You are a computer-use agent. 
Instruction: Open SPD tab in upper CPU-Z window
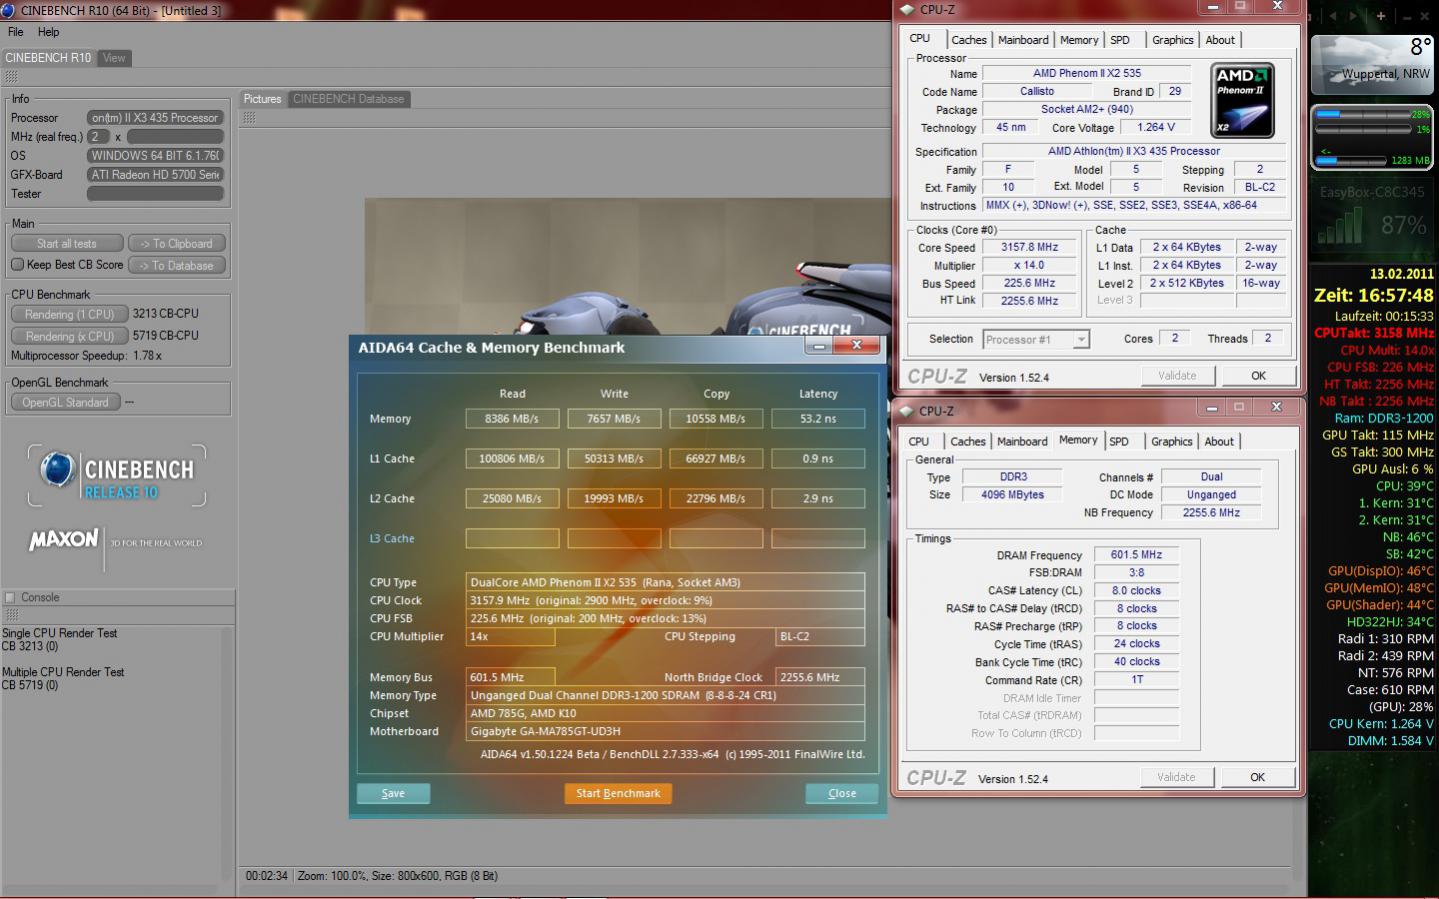click(x=1120, y=40)
